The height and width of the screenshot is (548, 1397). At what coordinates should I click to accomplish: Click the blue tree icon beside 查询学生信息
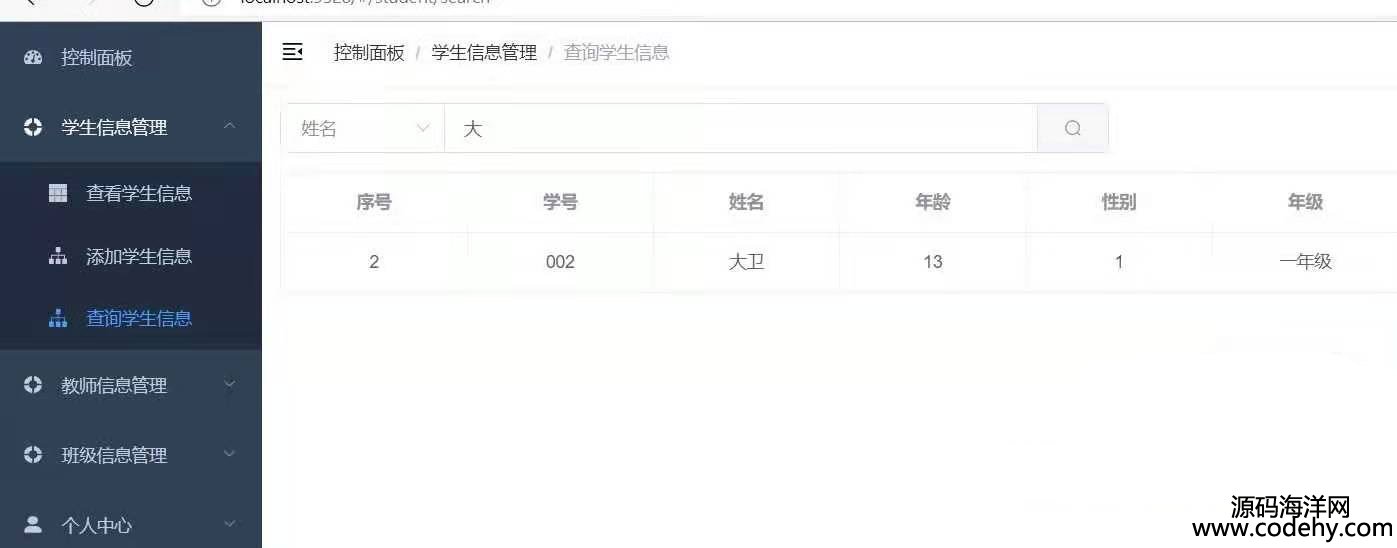(58, 318)
